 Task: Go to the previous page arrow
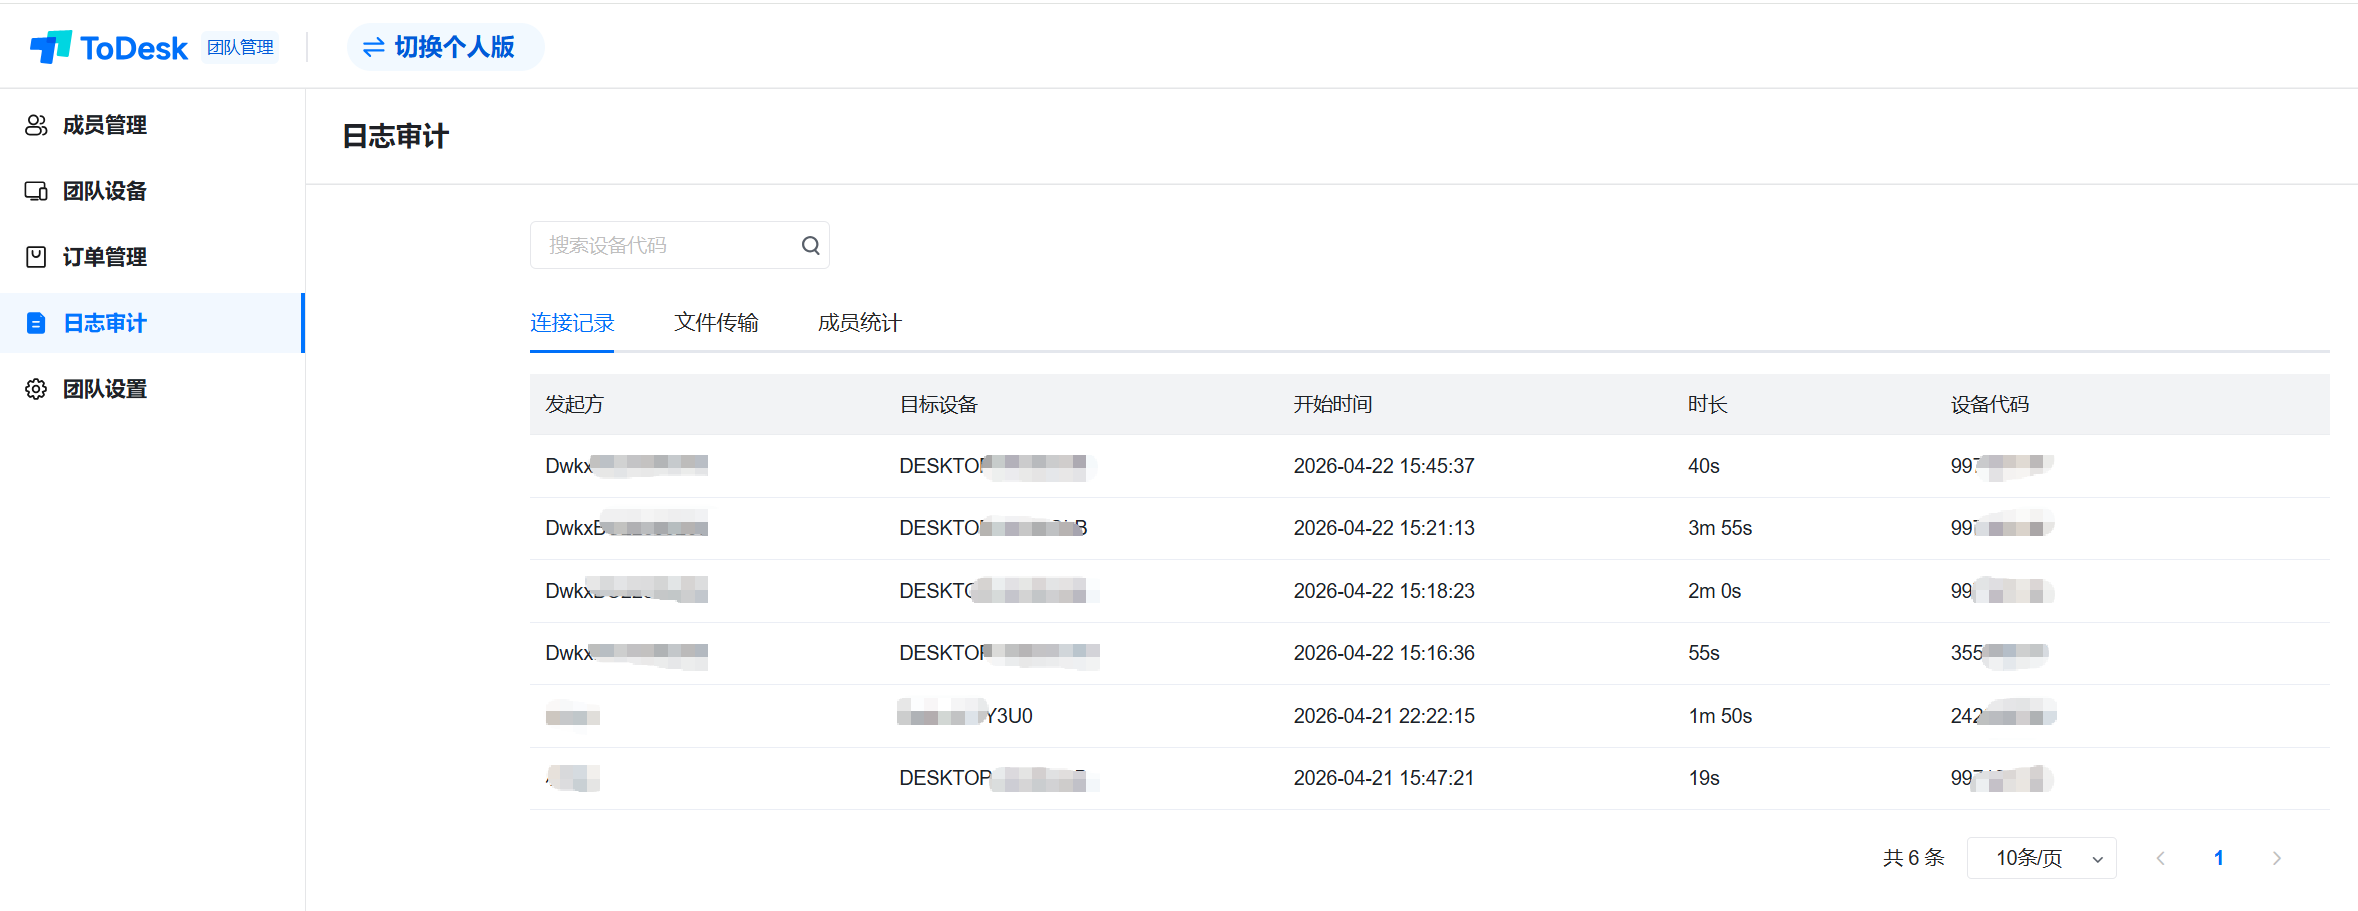[2160, 858]
